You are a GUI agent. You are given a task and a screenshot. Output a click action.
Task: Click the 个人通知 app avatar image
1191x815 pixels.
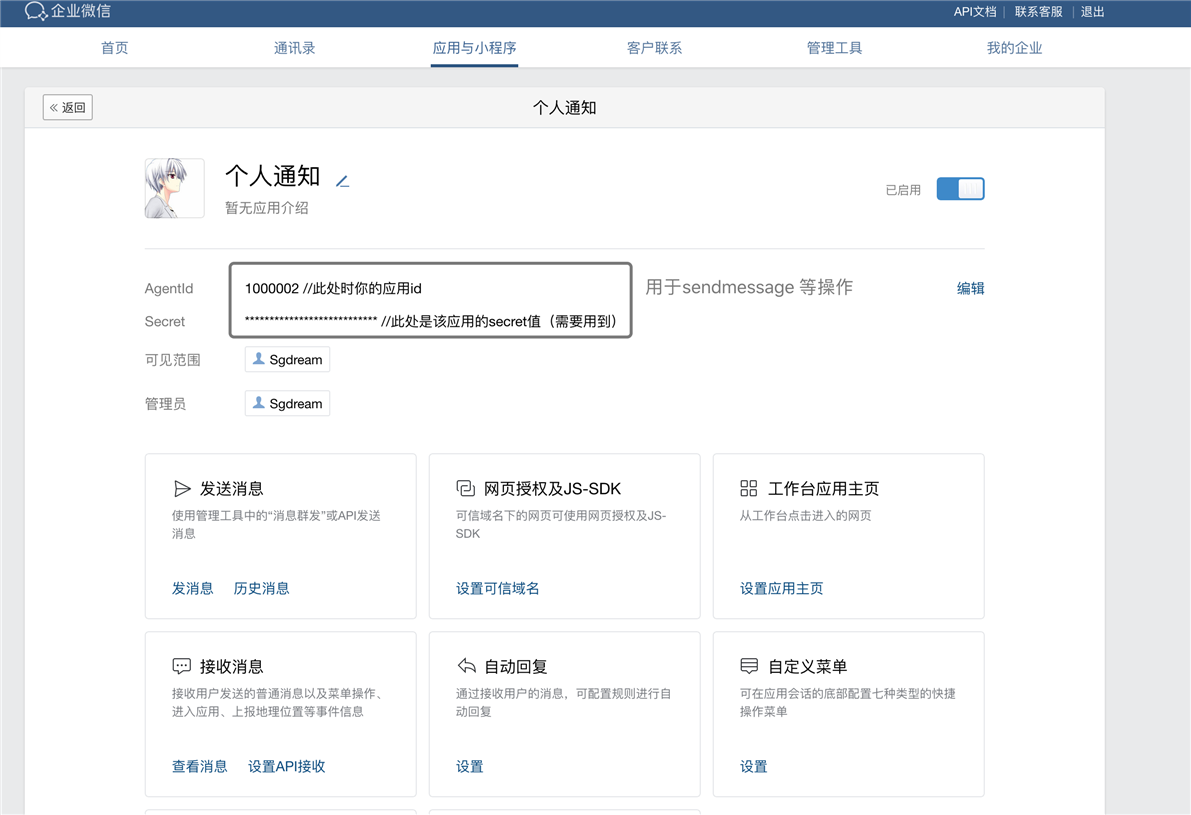175,188
